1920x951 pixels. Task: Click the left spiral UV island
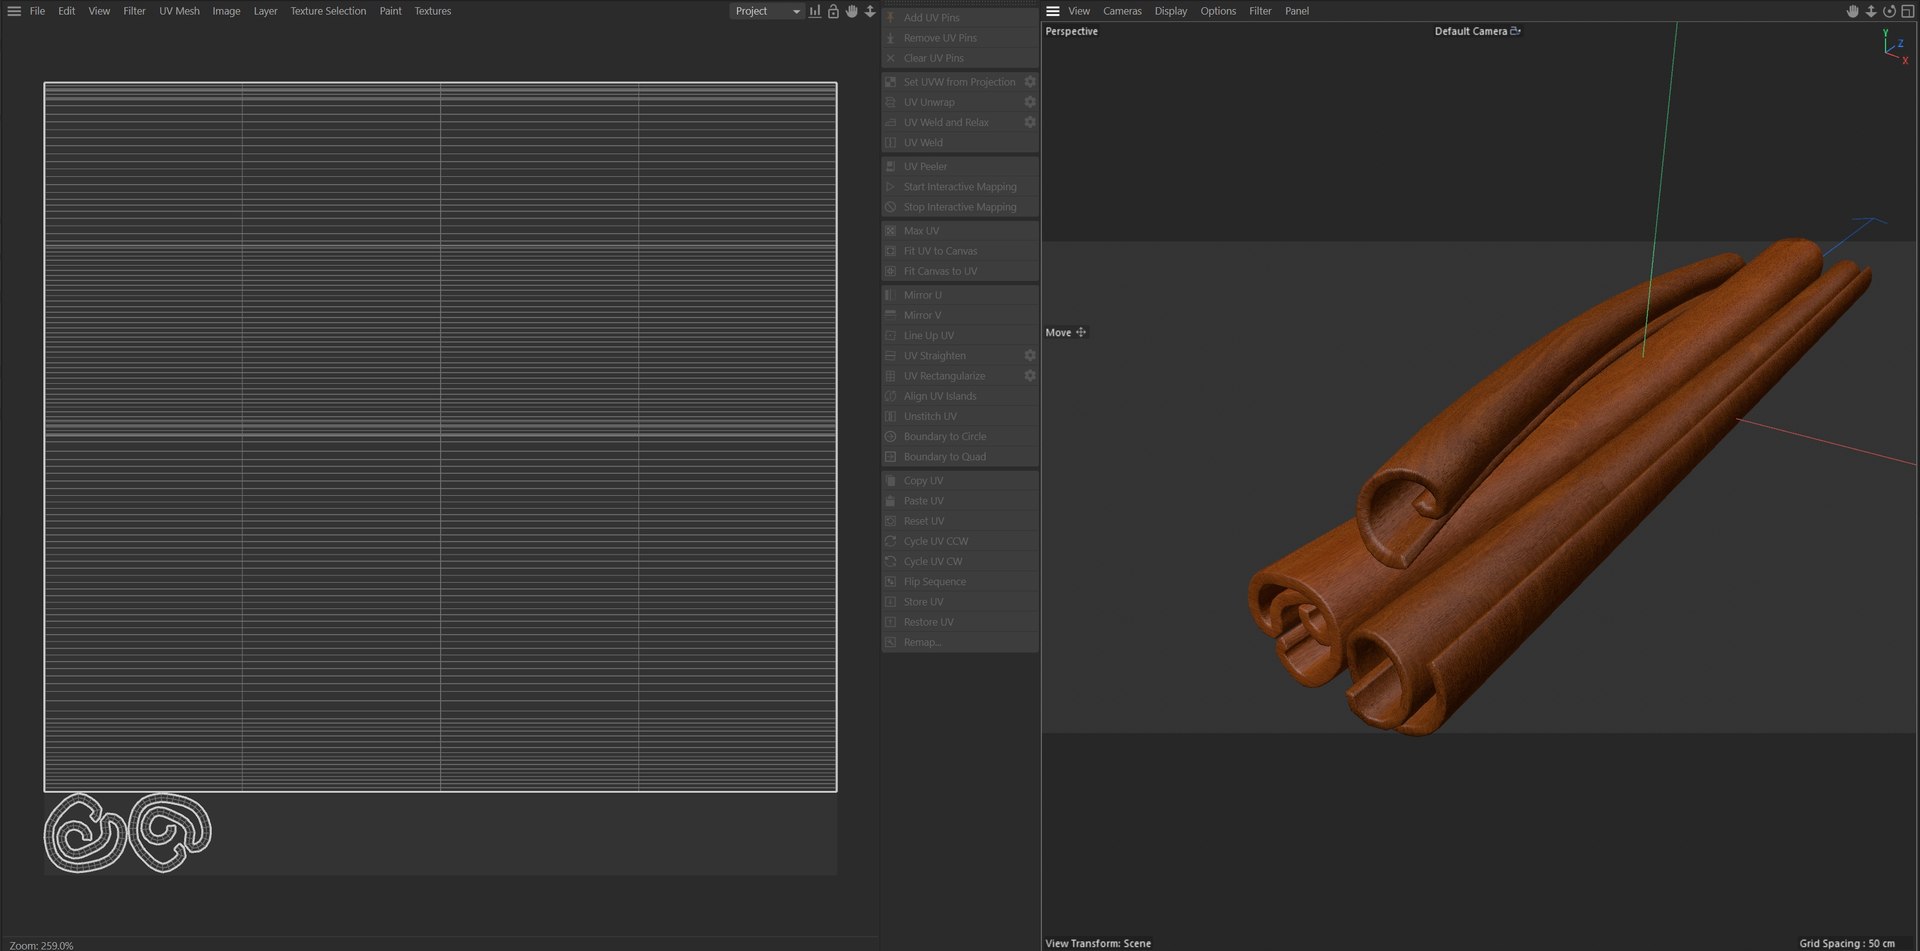pyautogui.click(x=84, y=832)
